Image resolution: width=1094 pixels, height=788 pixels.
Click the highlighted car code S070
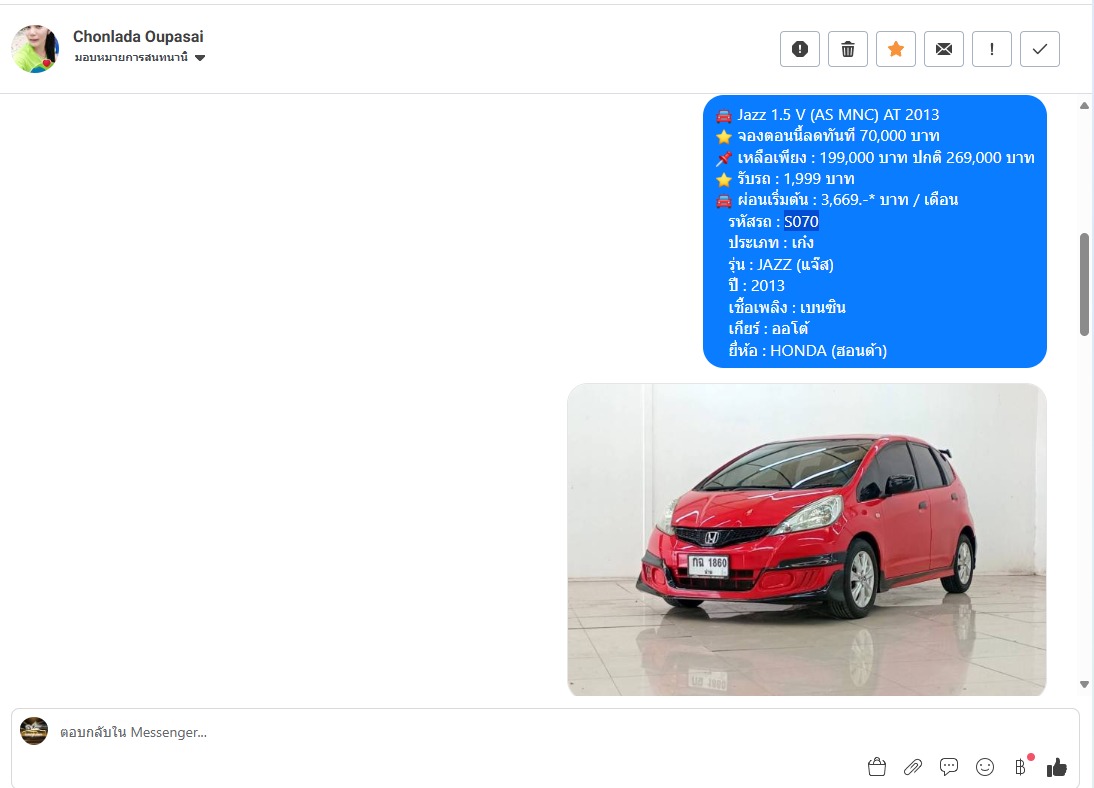coord(801,222)
